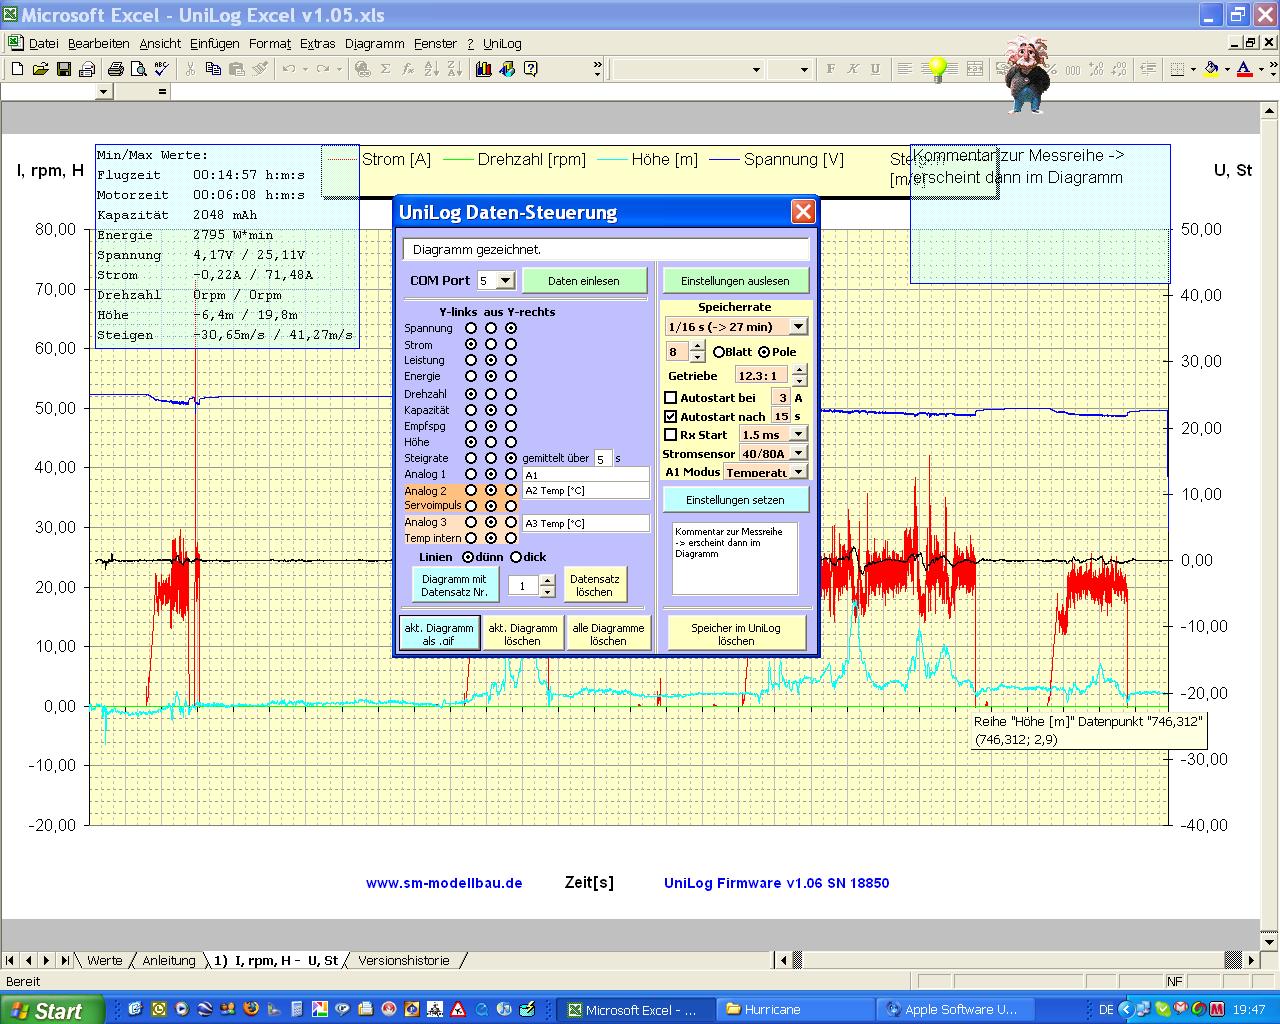Set Strom to Y-rechts radio option
This screenshot has width=1280, height=1024.
[x=511, y=344]
